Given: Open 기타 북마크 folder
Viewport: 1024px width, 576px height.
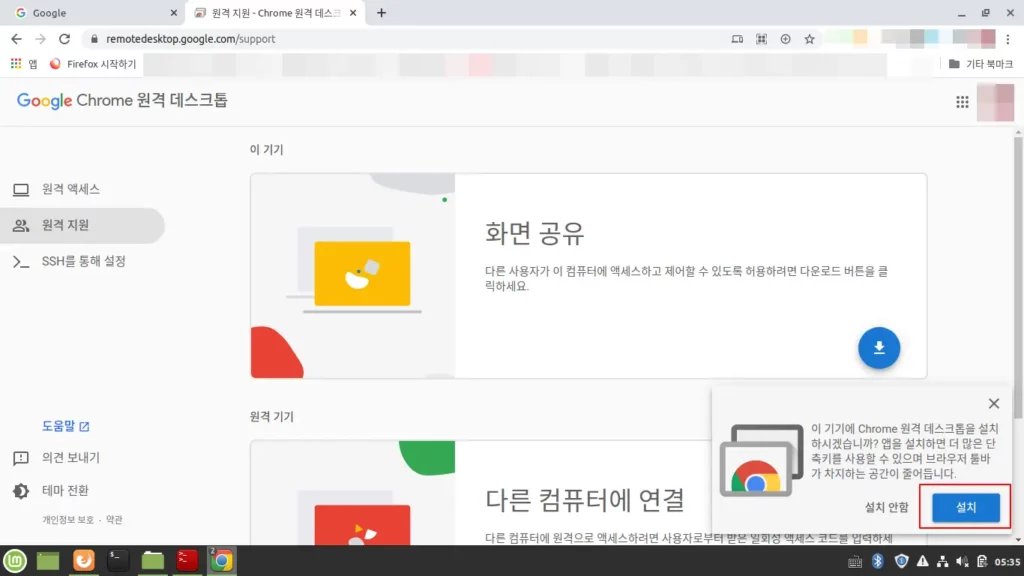Looking at the screenshot, I should click(x=980, y=64).
